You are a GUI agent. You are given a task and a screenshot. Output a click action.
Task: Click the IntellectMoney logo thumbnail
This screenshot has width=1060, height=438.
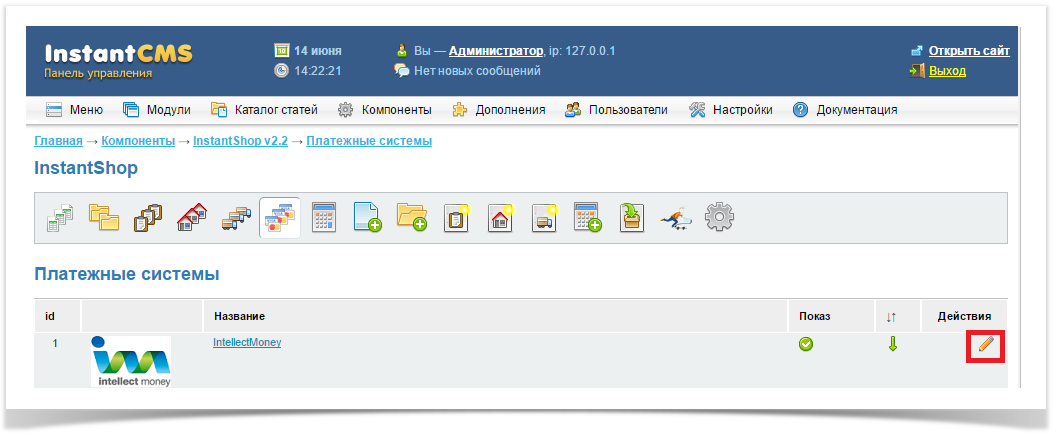click(131, 361)
